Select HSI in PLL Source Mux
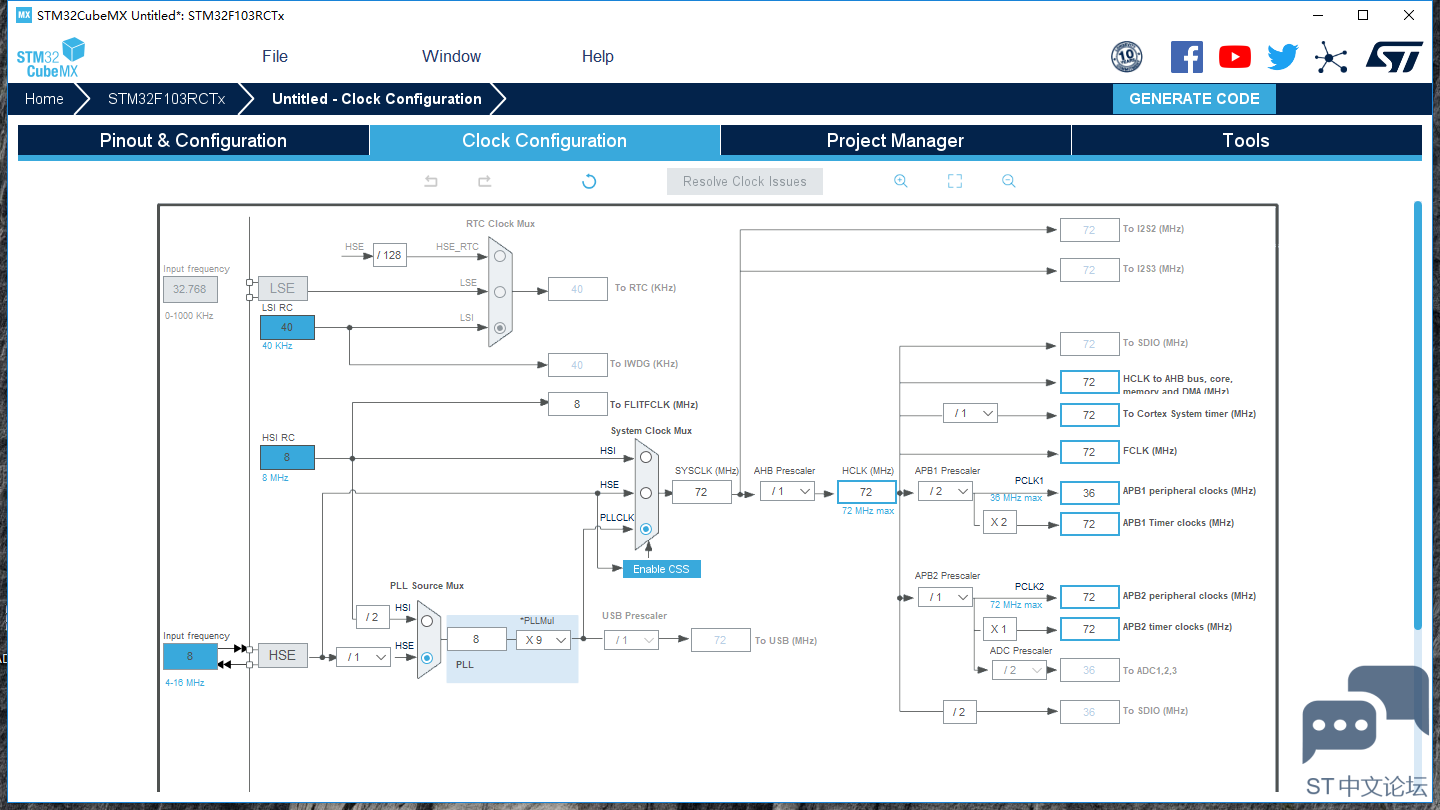1440x810 pixels. [427, 620]
